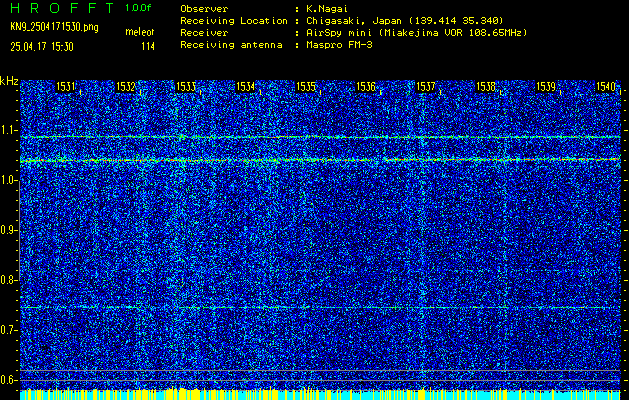This screenshot has width=629, height=400.
Task: Click the kHz axis unit label
Action: coord(9,81)
